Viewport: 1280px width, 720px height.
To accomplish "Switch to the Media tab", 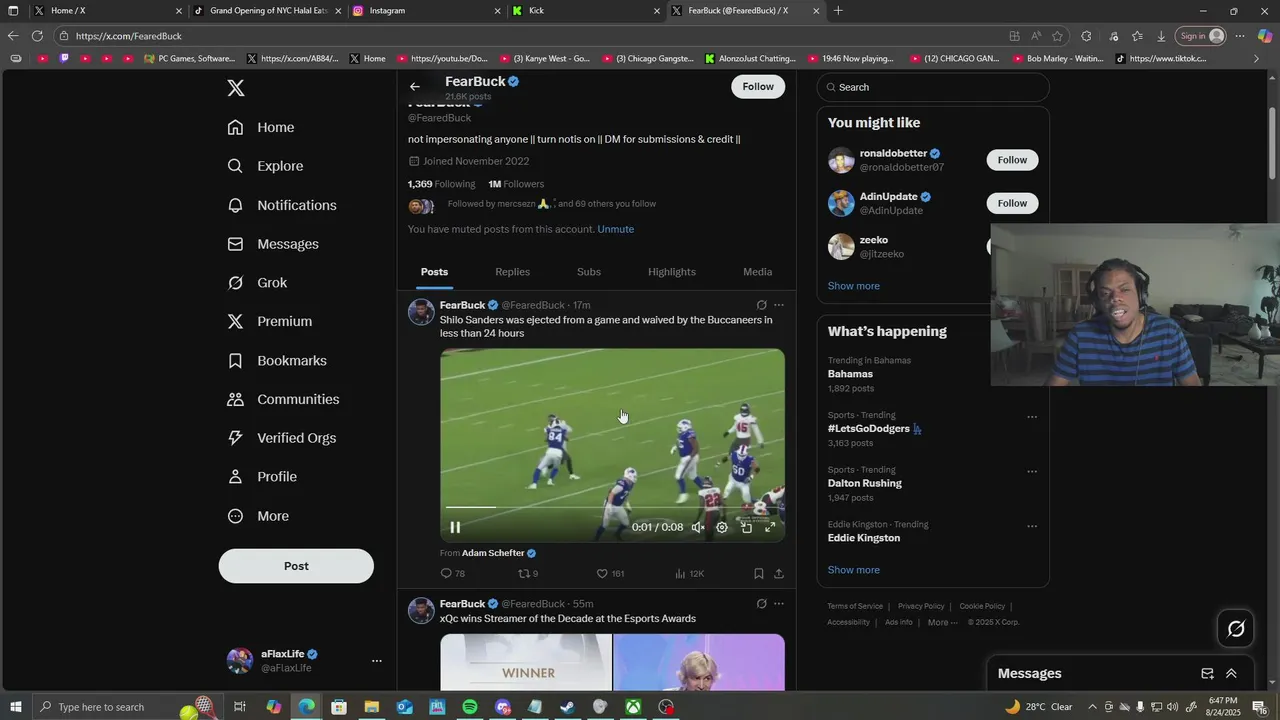I will pyautogui.click(x=757, y=272).
